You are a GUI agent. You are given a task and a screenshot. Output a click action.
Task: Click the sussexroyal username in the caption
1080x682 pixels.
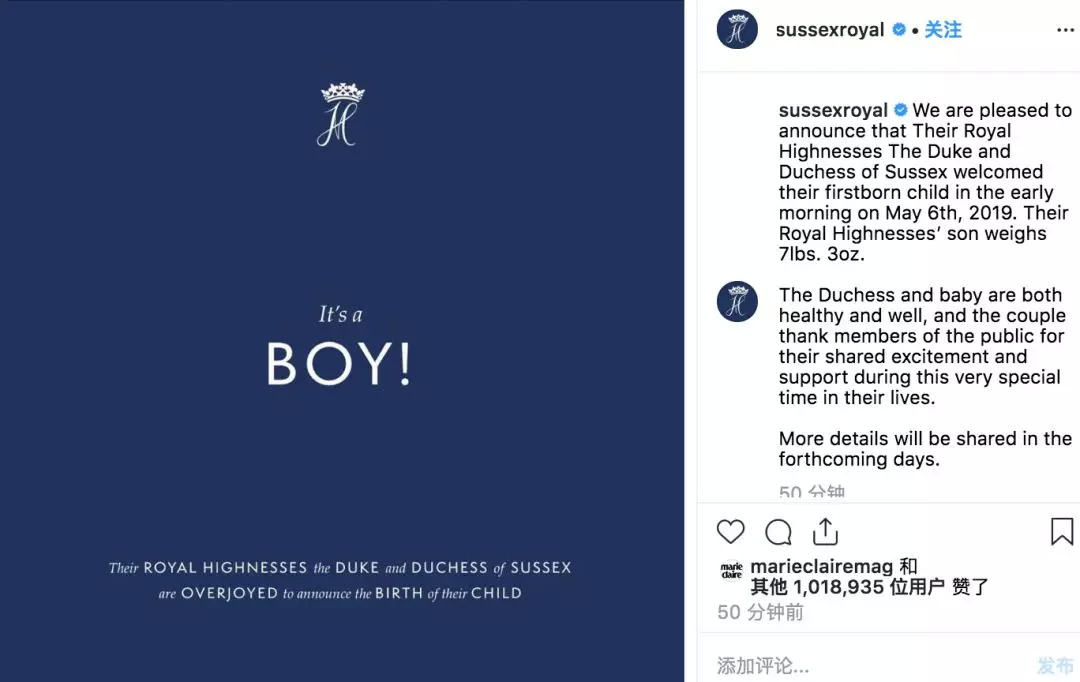pyautogui.click(x=833, y=110)
